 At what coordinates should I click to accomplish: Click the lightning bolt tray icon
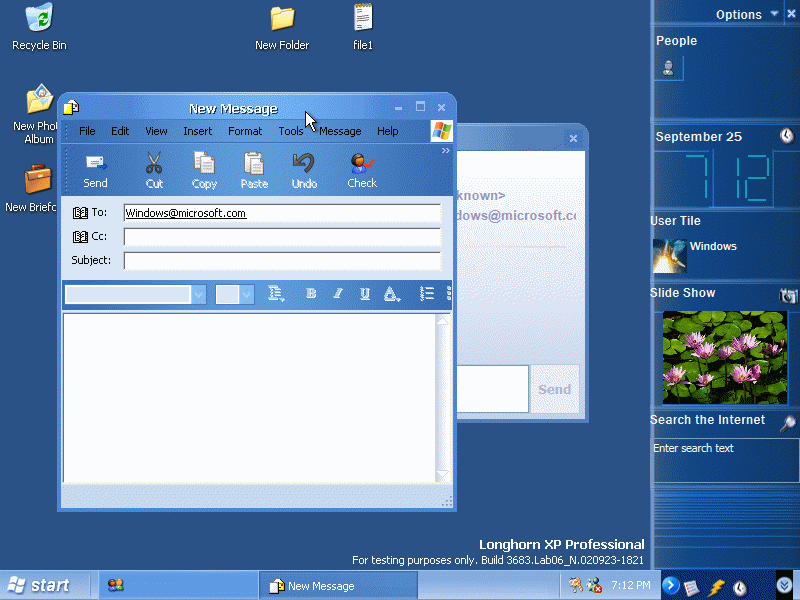coord(716,588)
